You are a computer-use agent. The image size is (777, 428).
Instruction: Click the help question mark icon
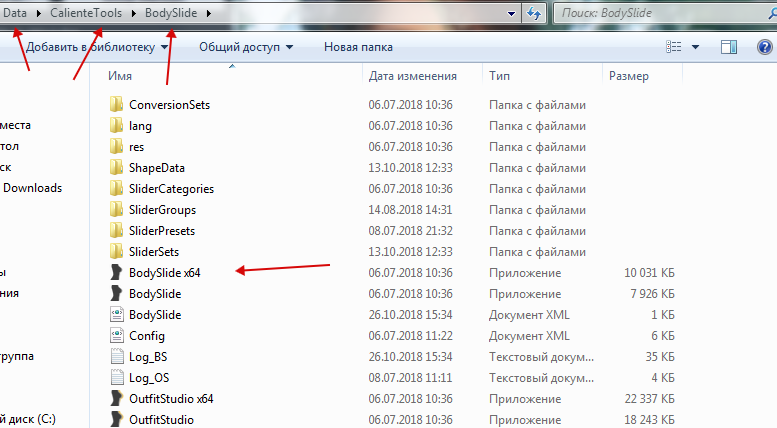(763, 47)
